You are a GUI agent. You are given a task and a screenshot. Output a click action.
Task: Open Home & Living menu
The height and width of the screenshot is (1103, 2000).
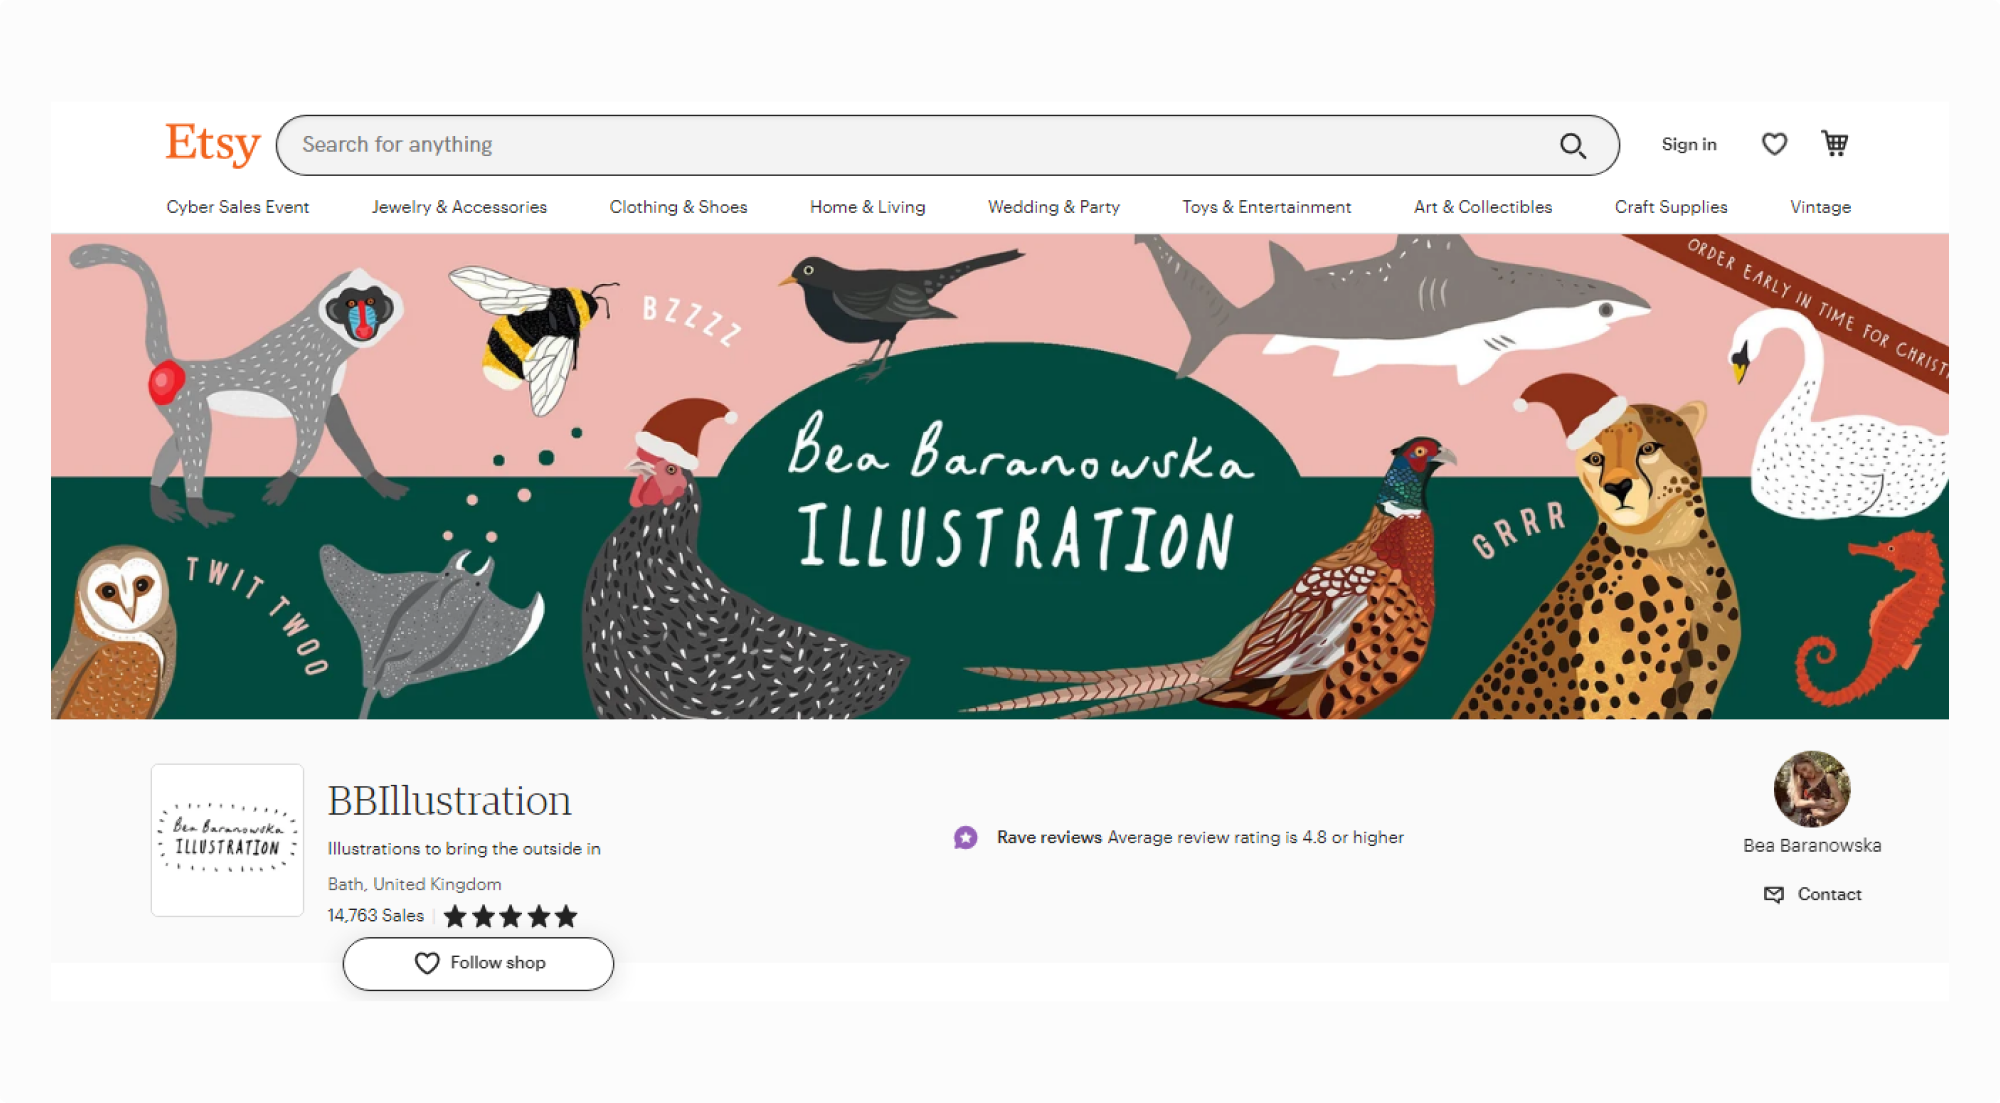(867, 207)
